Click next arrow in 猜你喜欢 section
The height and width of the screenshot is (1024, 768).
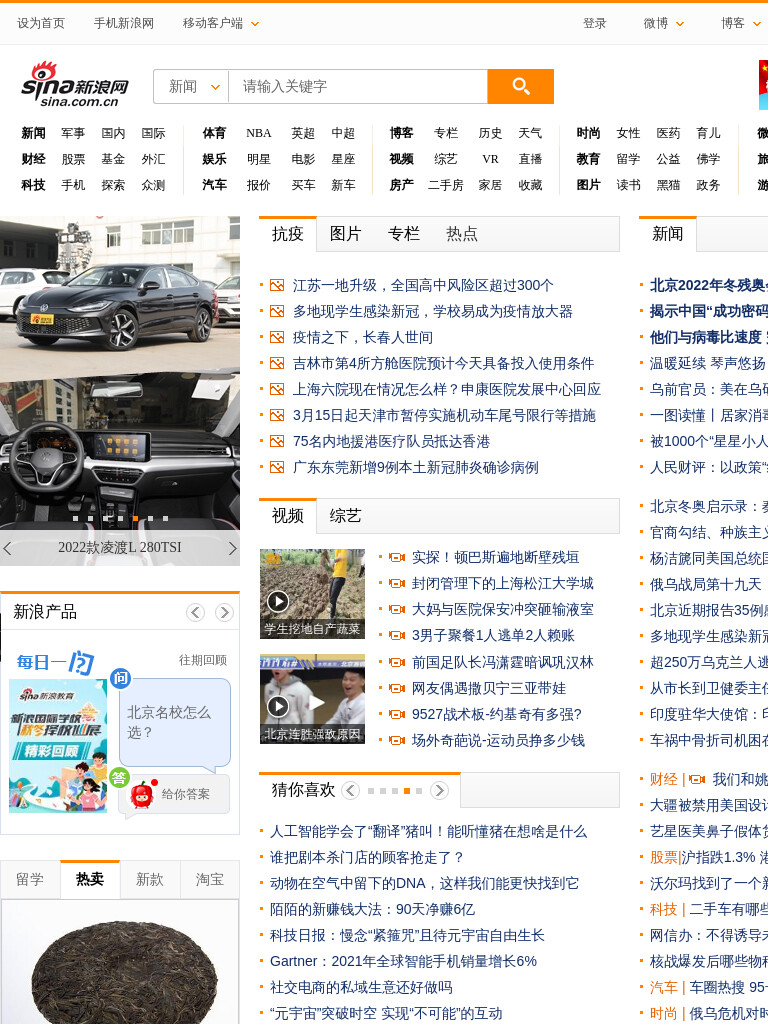click(440, 790)
